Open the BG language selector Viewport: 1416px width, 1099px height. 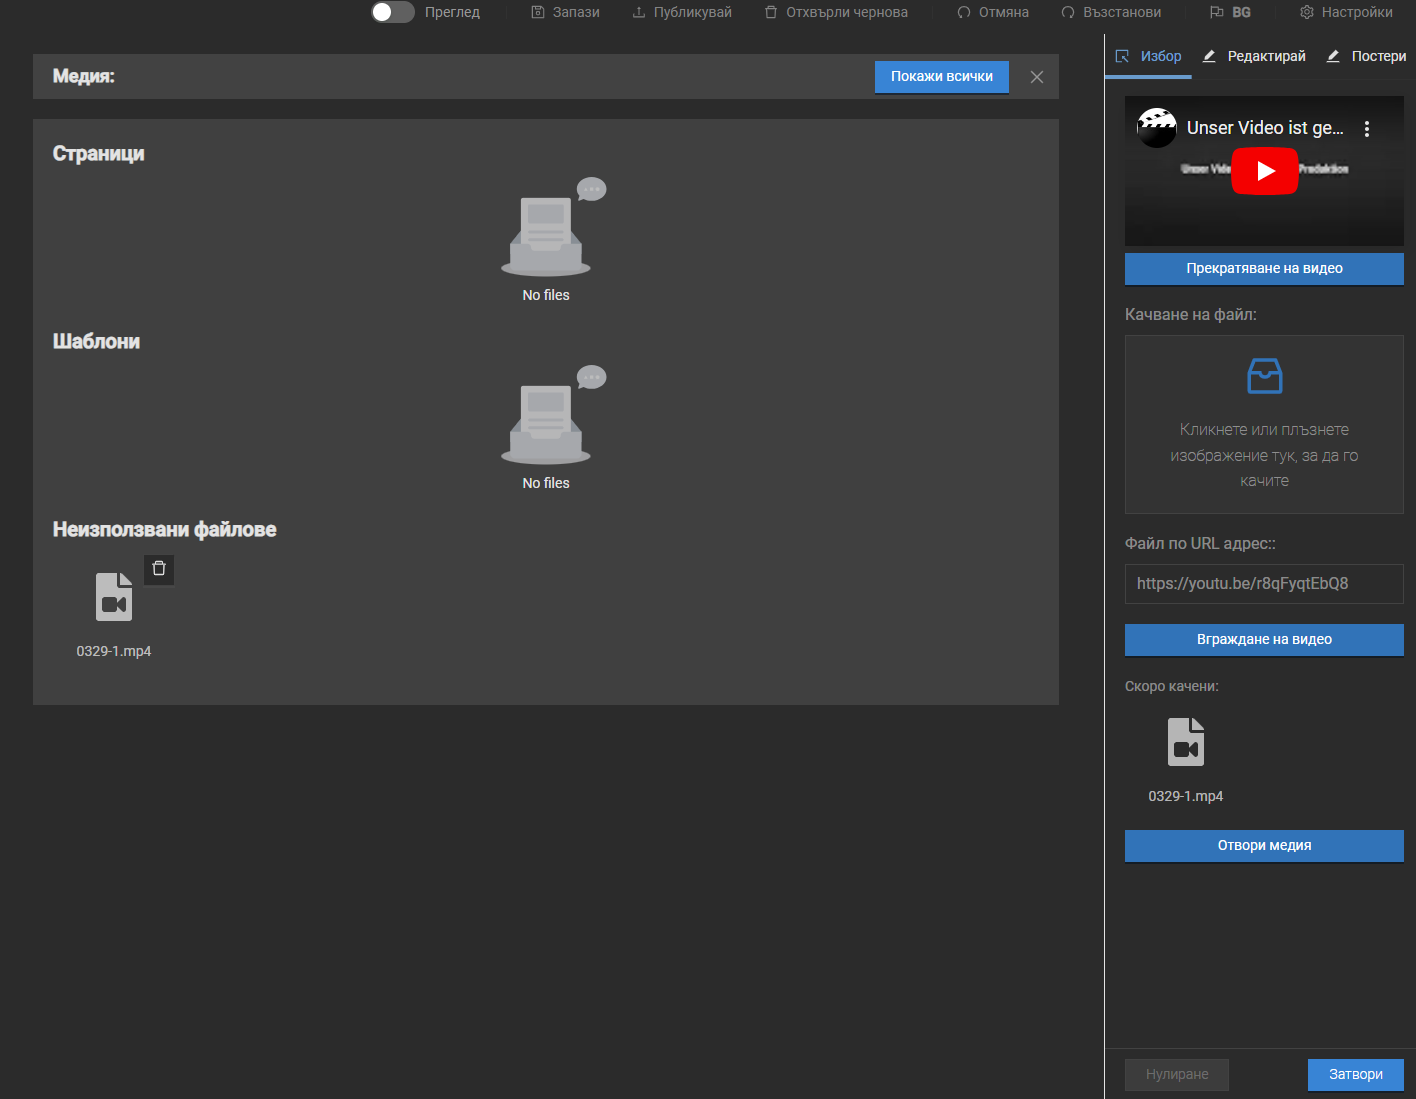[x=1230, y=12]
